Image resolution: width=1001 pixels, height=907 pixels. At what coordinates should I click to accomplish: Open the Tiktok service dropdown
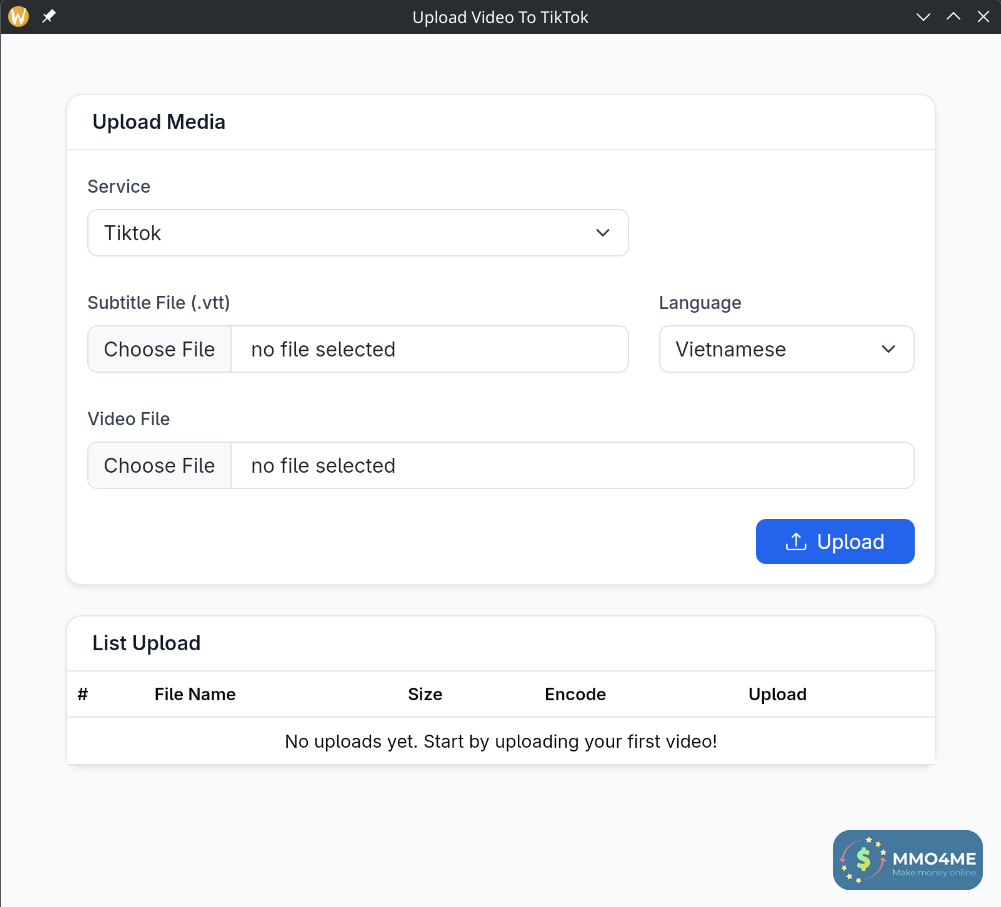(357, 233)
